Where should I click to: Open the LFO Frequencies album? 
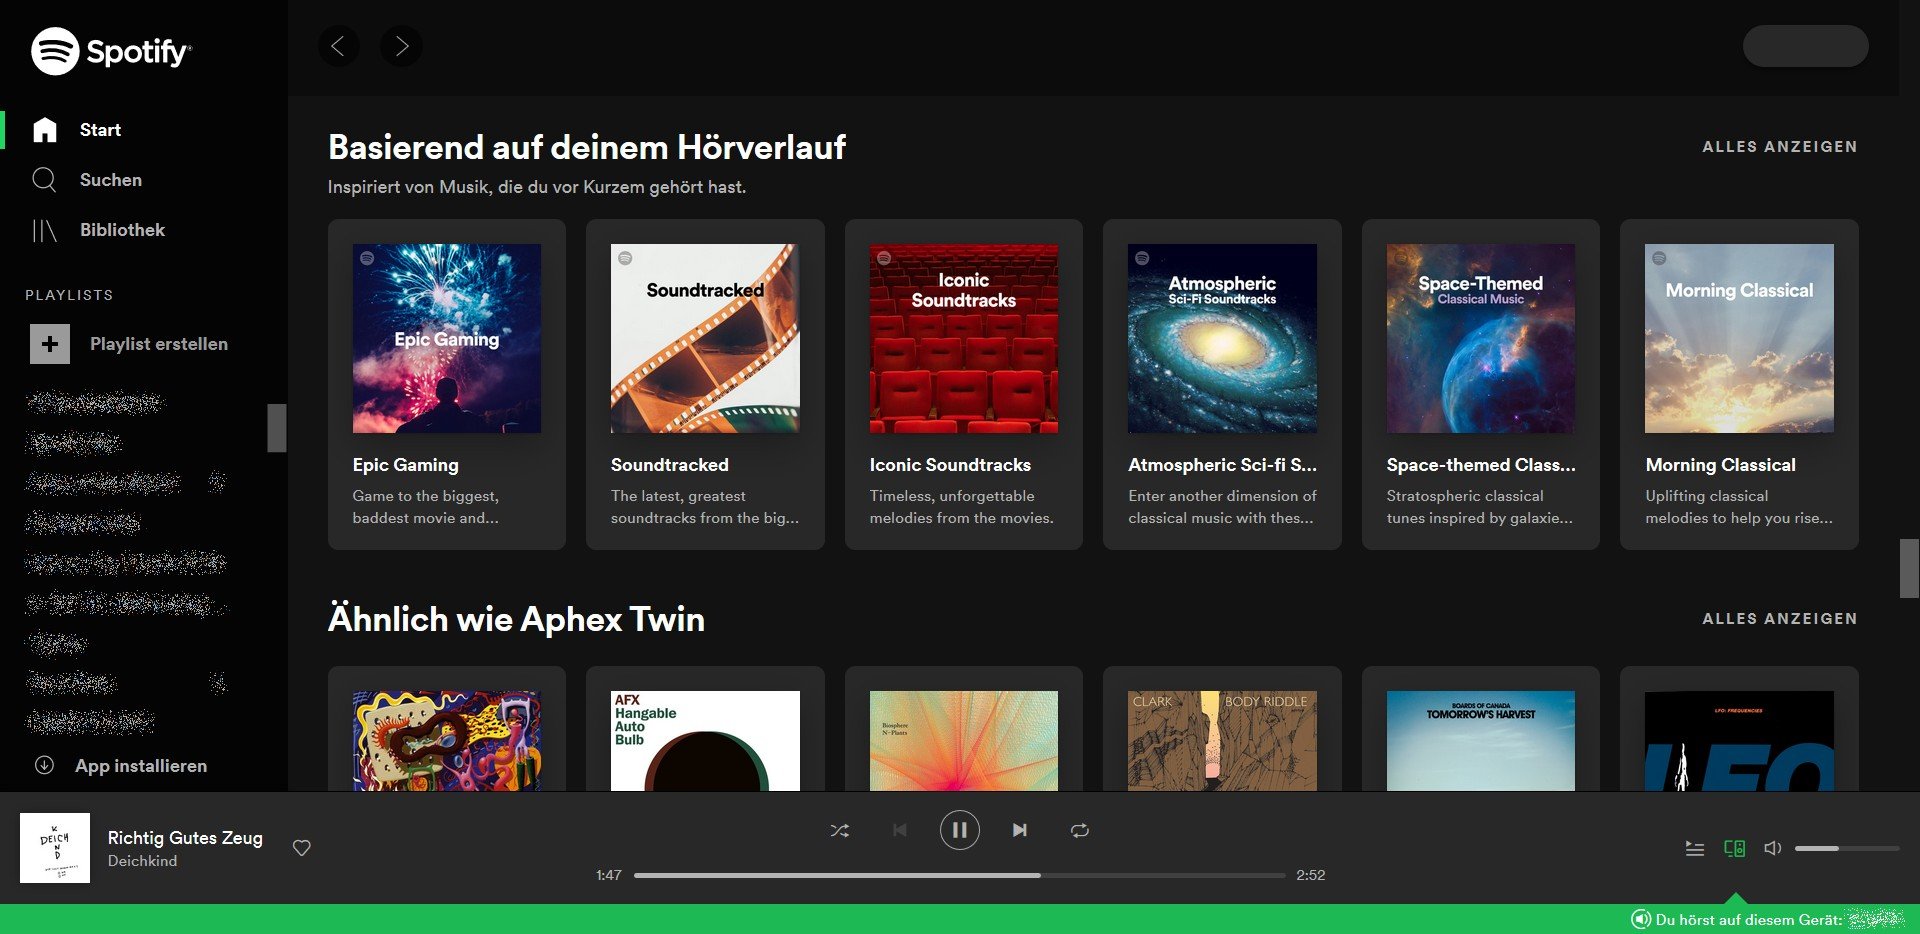[x=1740, y=741]
